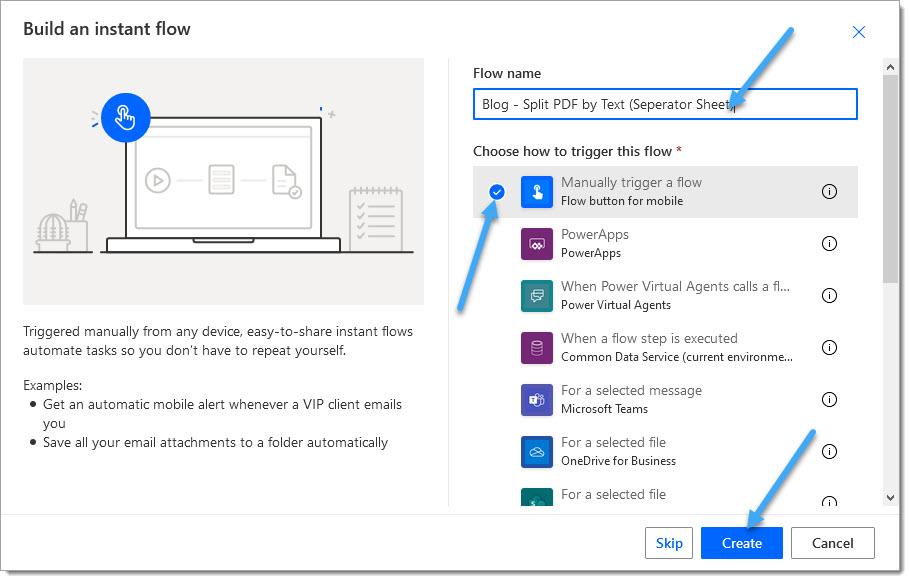
Task: Close the Build an instant flow dialog
Action: [x=858, y=32]
